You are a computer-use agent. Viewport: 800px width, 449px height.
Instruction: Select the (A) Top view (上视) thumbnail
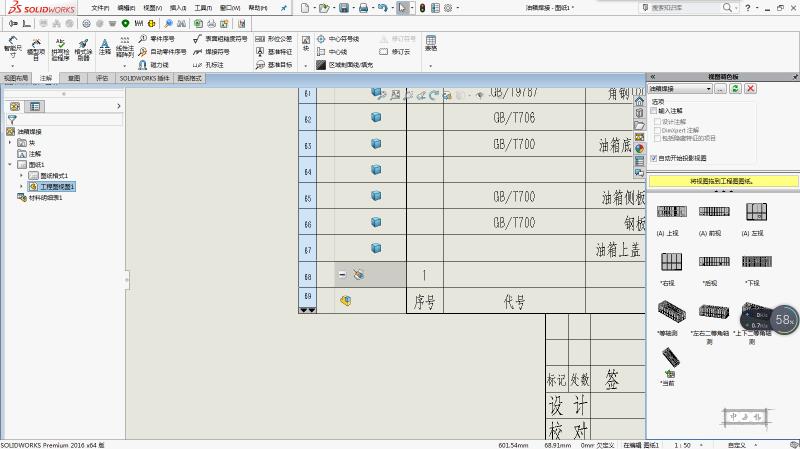tap(671, 211)
